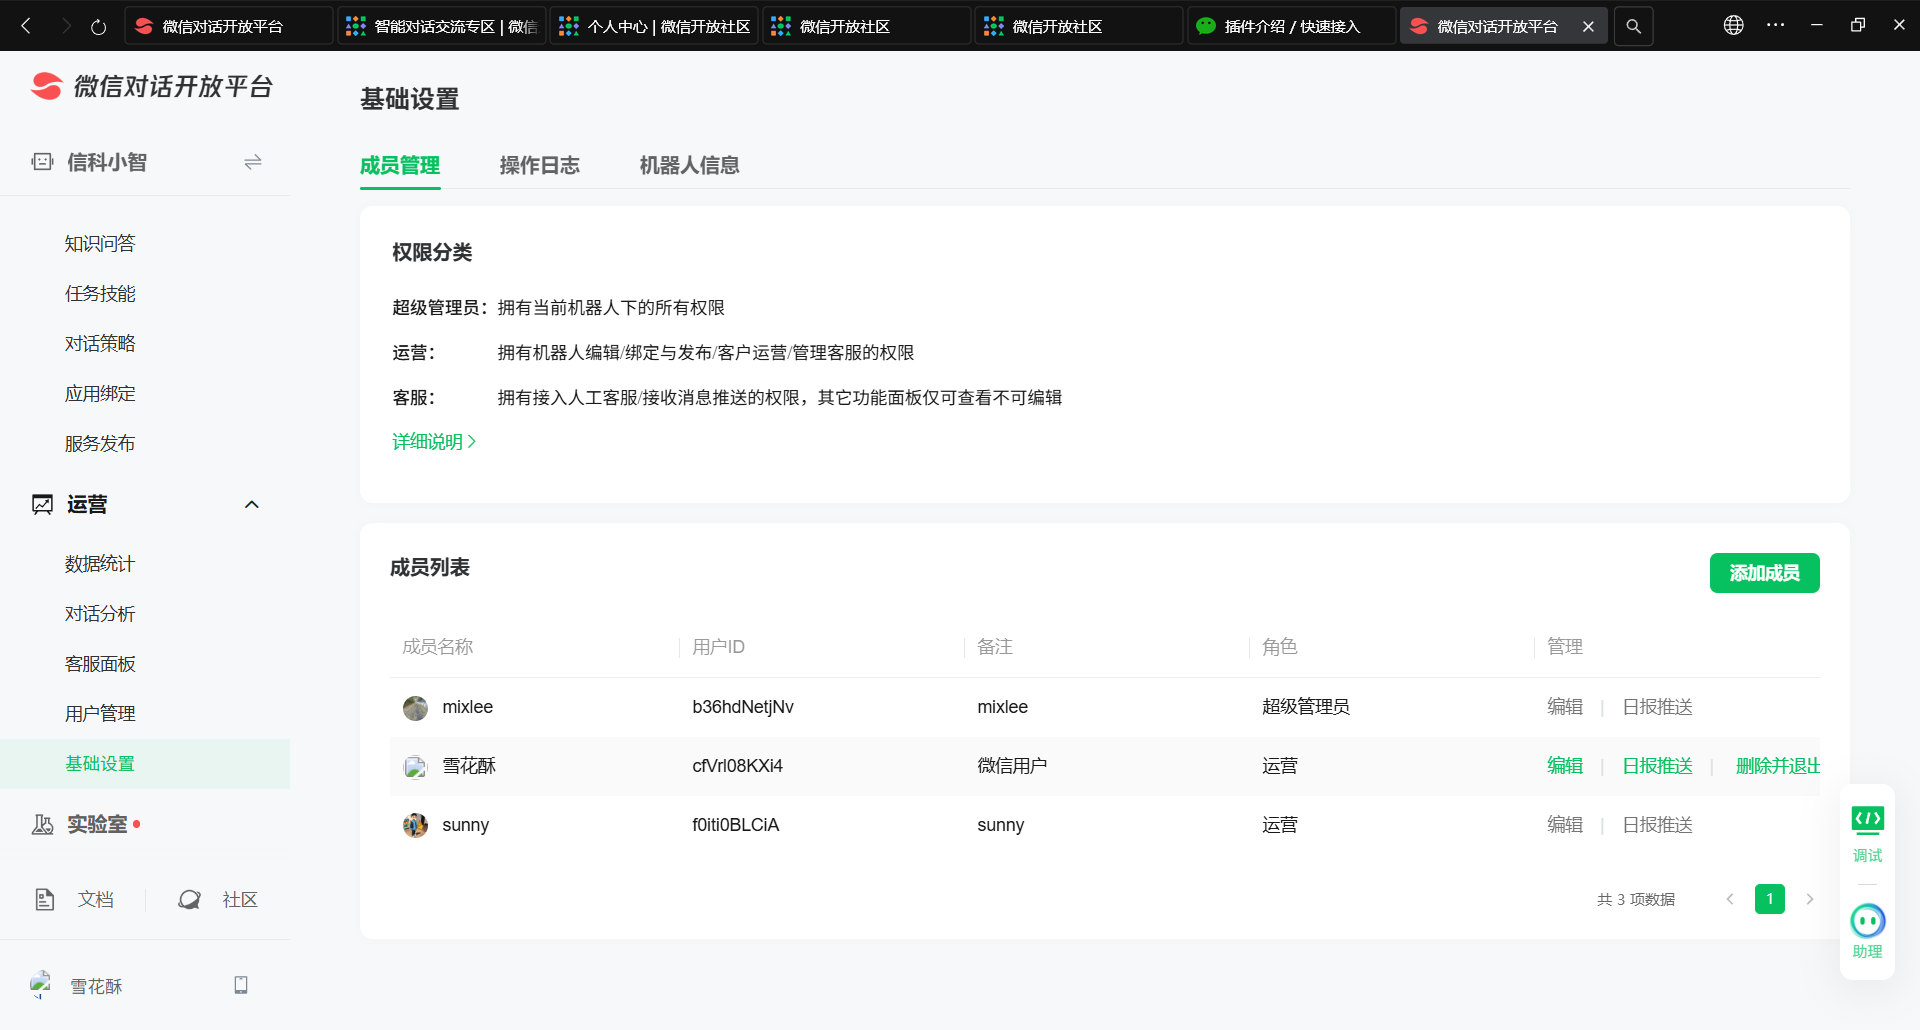Click the 文档 document icon

coord(45,900)
